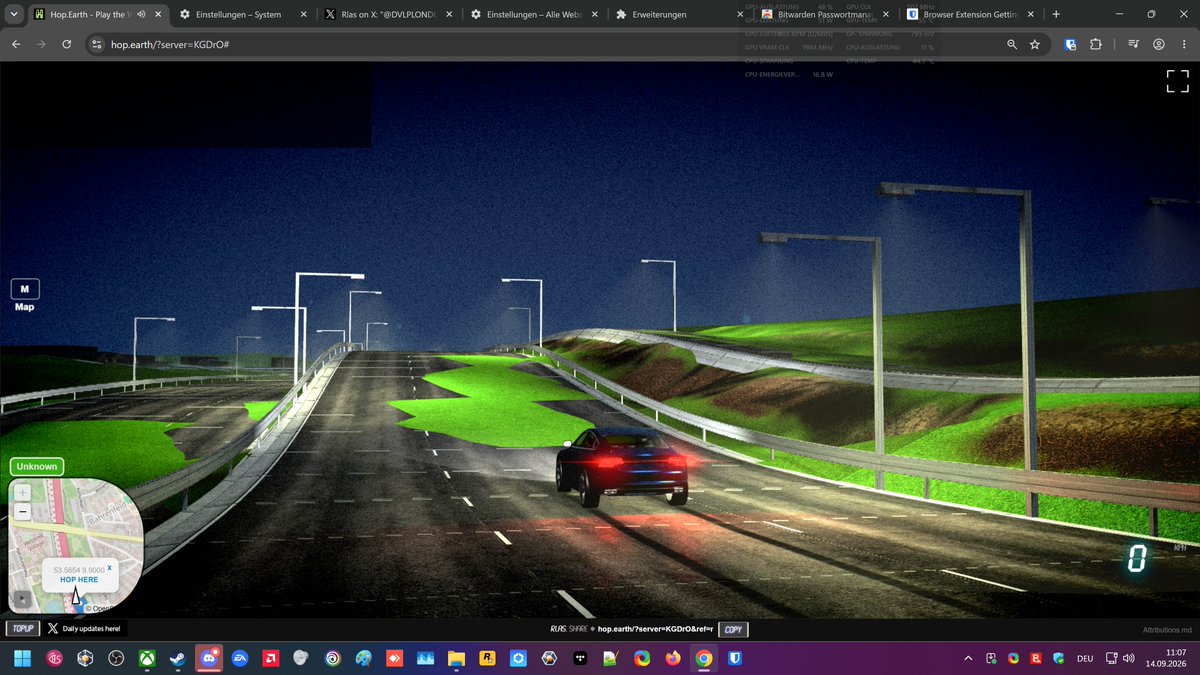Switch to the Rias on X tab
Screen dimensions: 1200x675
pos(389,15)
